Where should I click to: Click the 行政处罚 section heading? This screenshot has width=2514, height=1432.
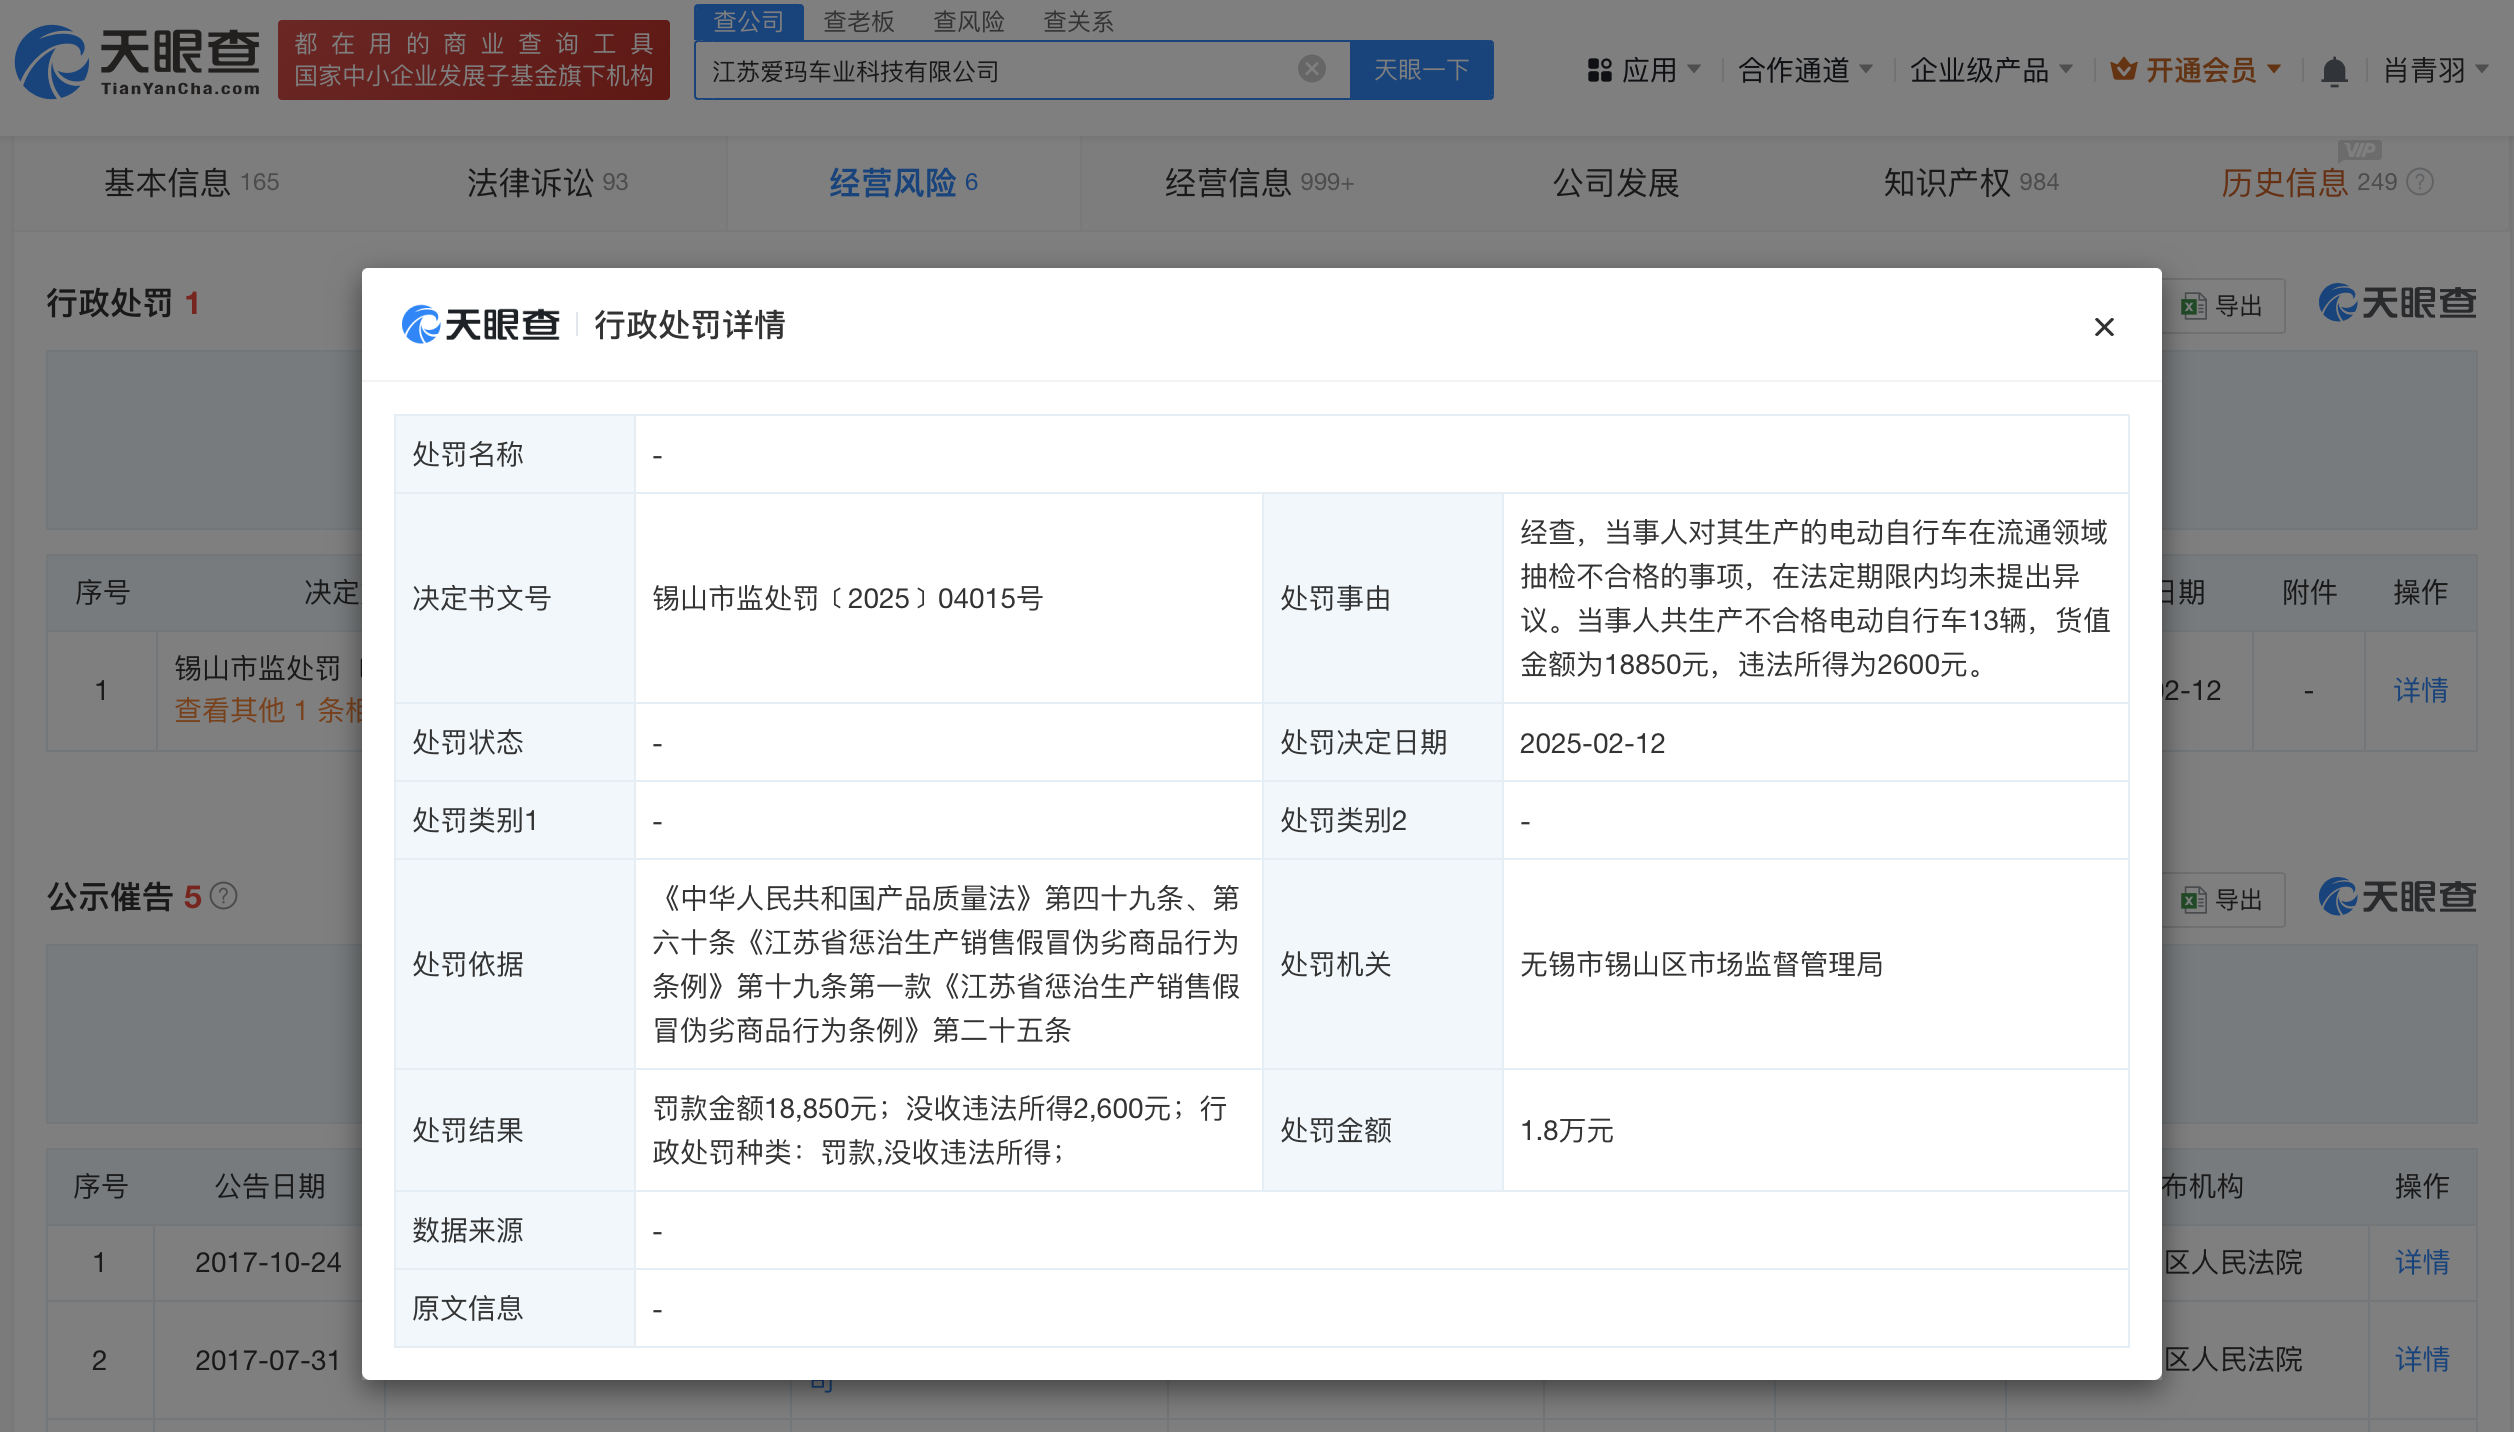[x=110, y=303]
